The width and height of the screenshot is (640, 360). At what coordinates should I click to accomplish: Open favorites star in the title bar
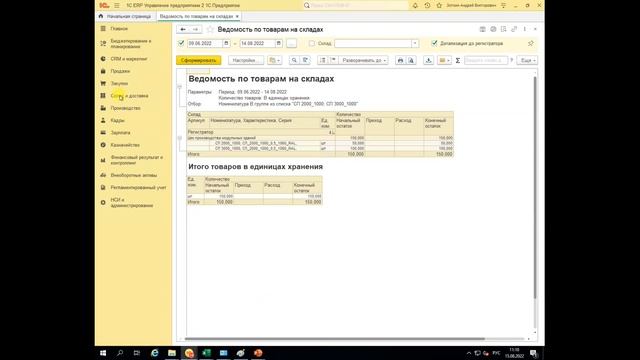tap(439, 5)
